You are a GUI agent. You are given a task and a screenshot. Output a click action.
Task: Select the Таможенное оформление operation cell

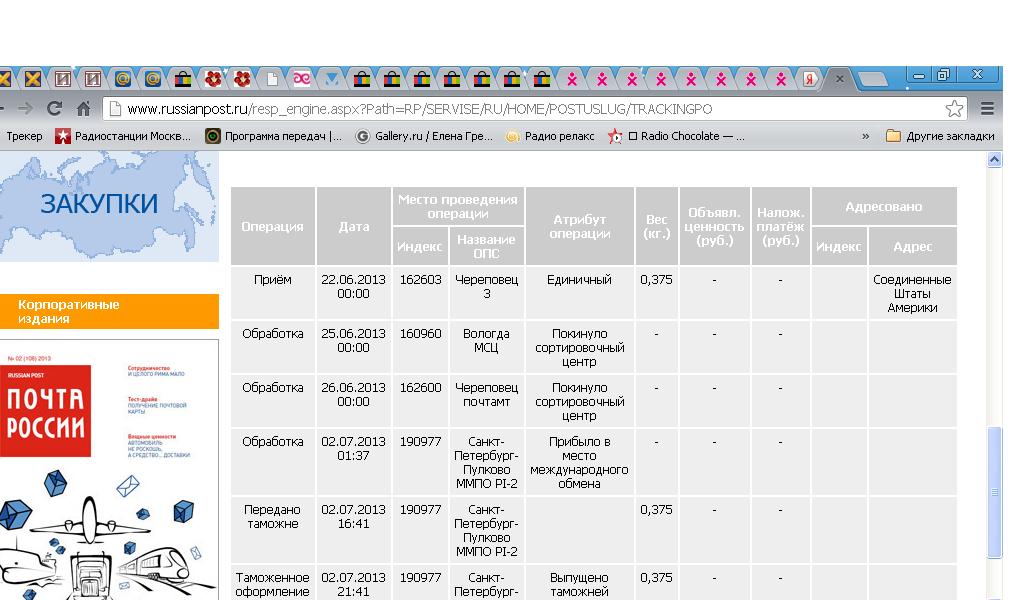pyautogui.click(x=273, y=584)
